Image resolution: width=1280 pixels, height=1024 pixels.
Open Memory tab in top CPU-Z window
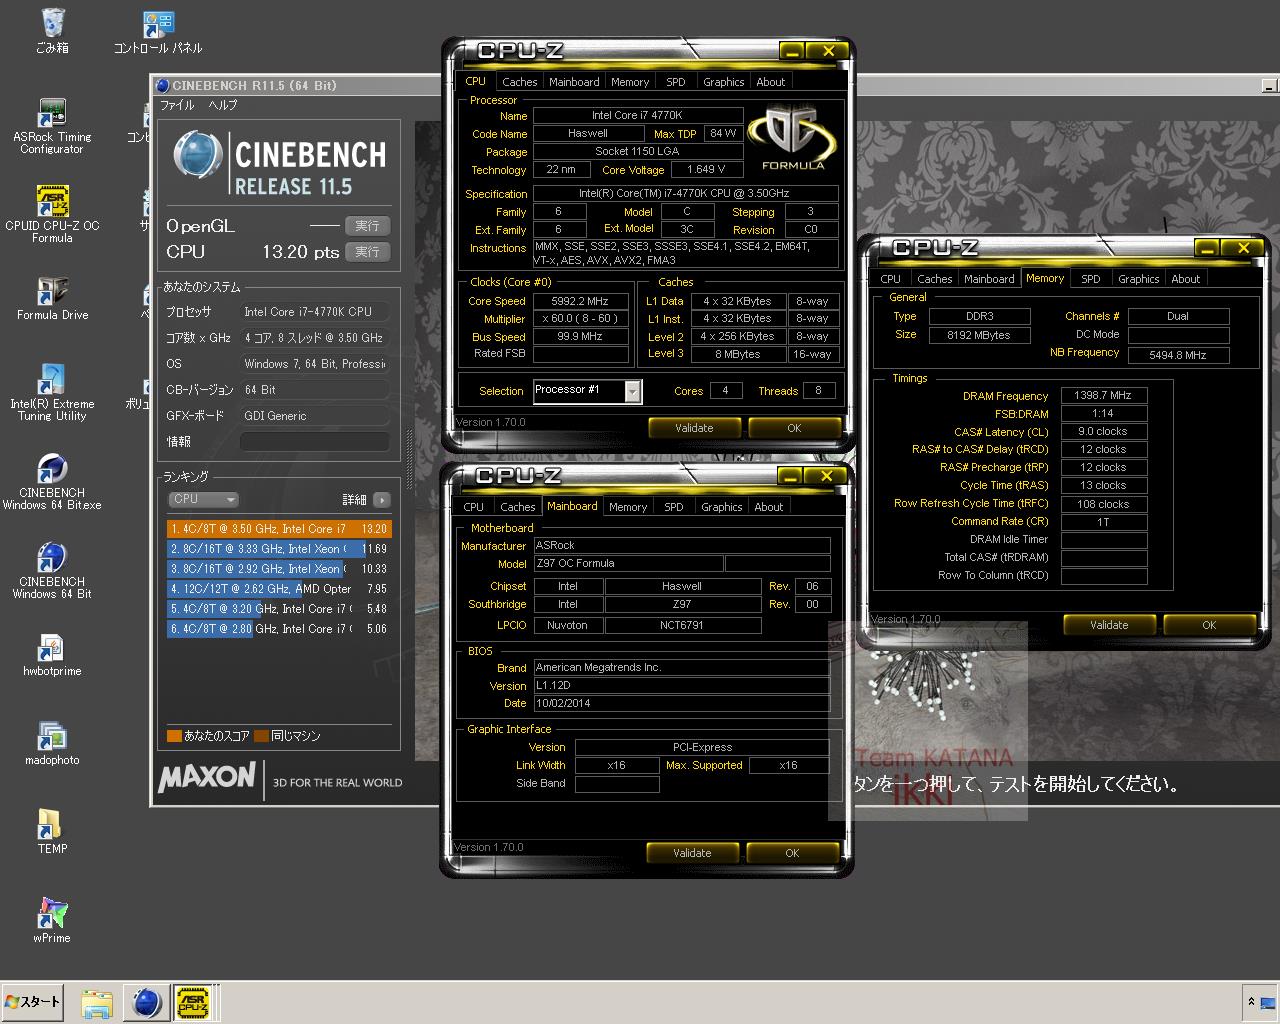(630, 82)
